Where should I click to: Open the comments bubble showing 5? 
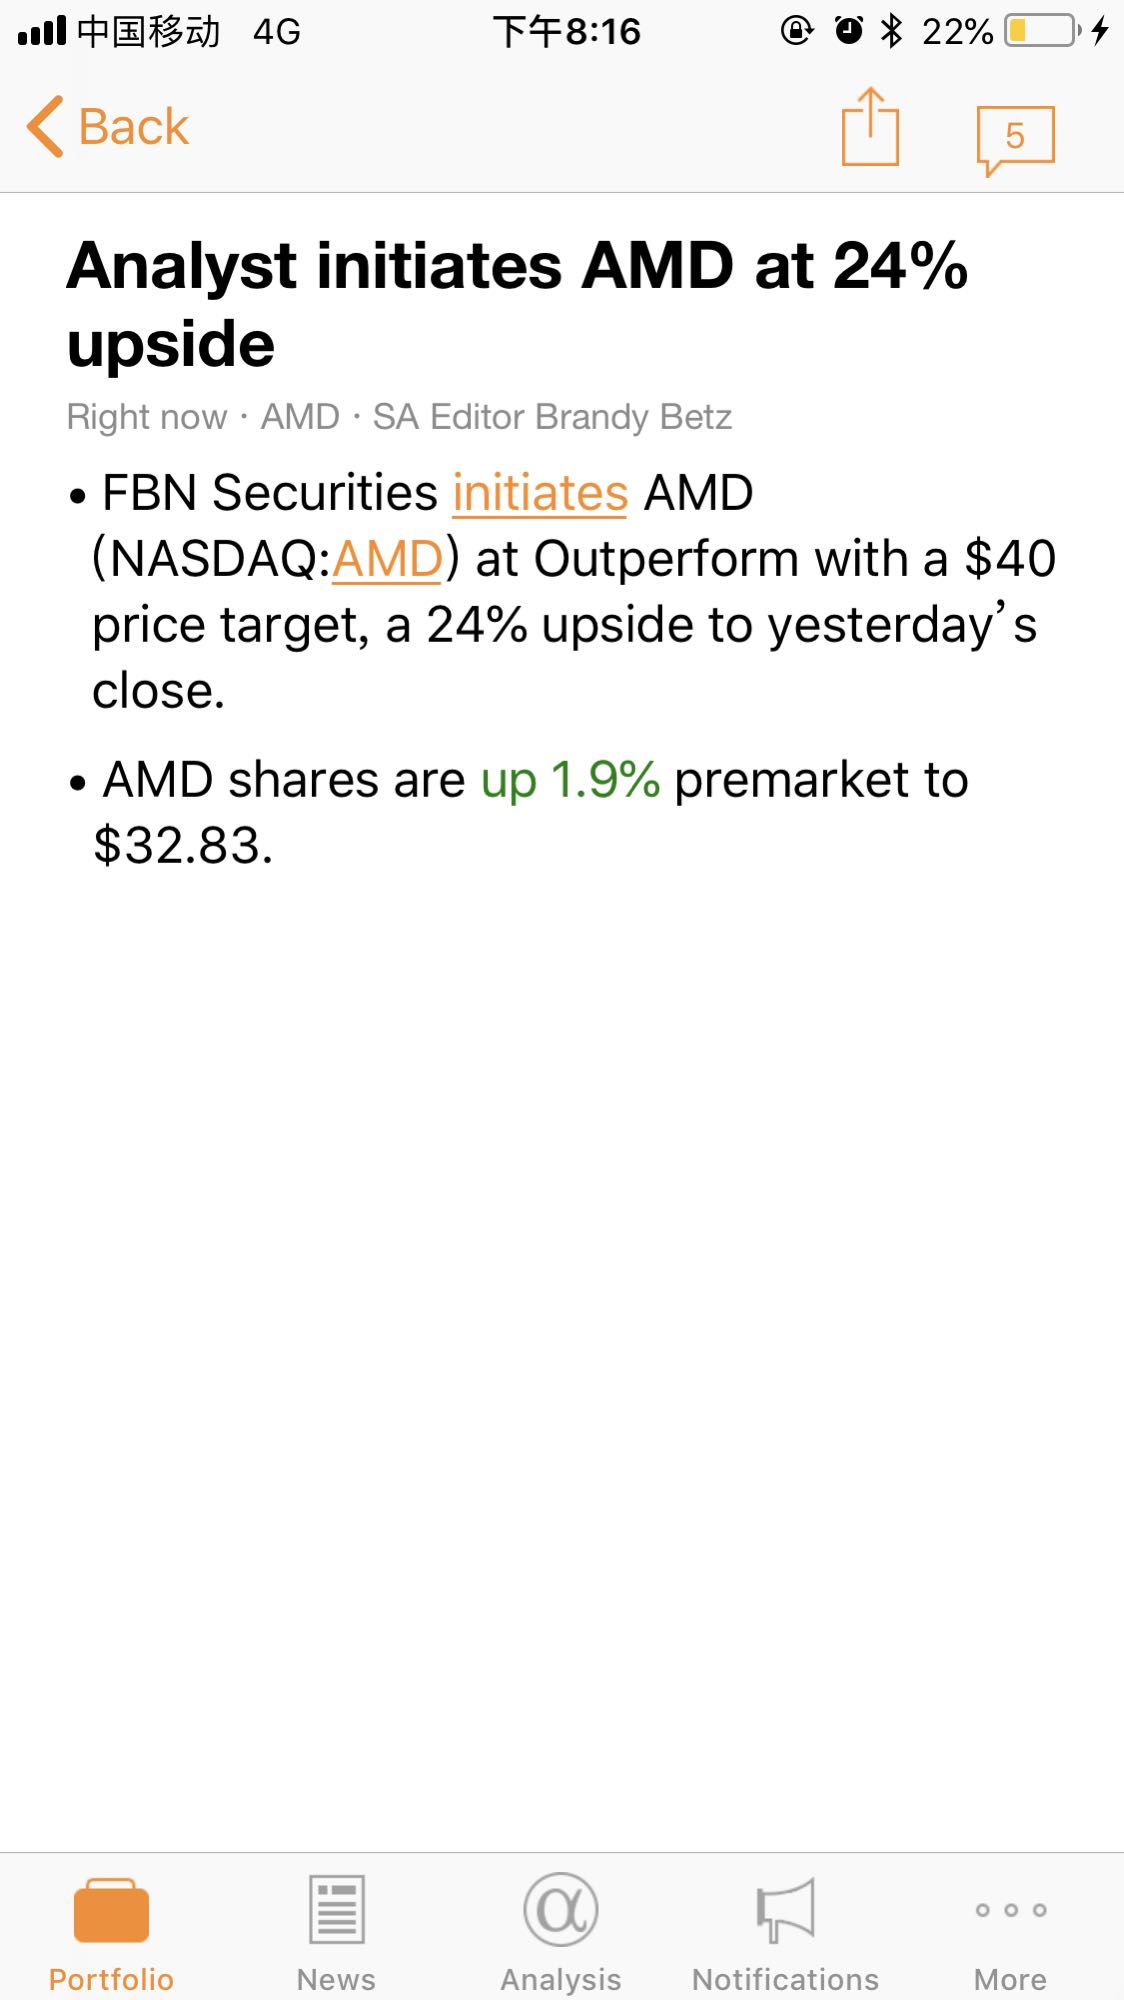pyautogui.click(x=1015, y=139)
